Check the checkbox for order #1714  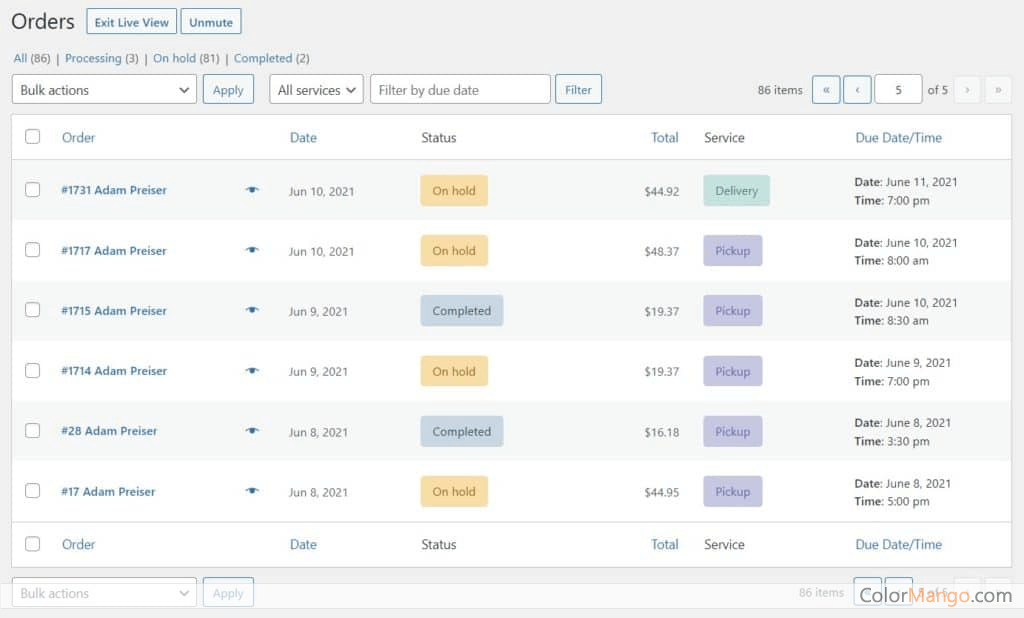32,371
